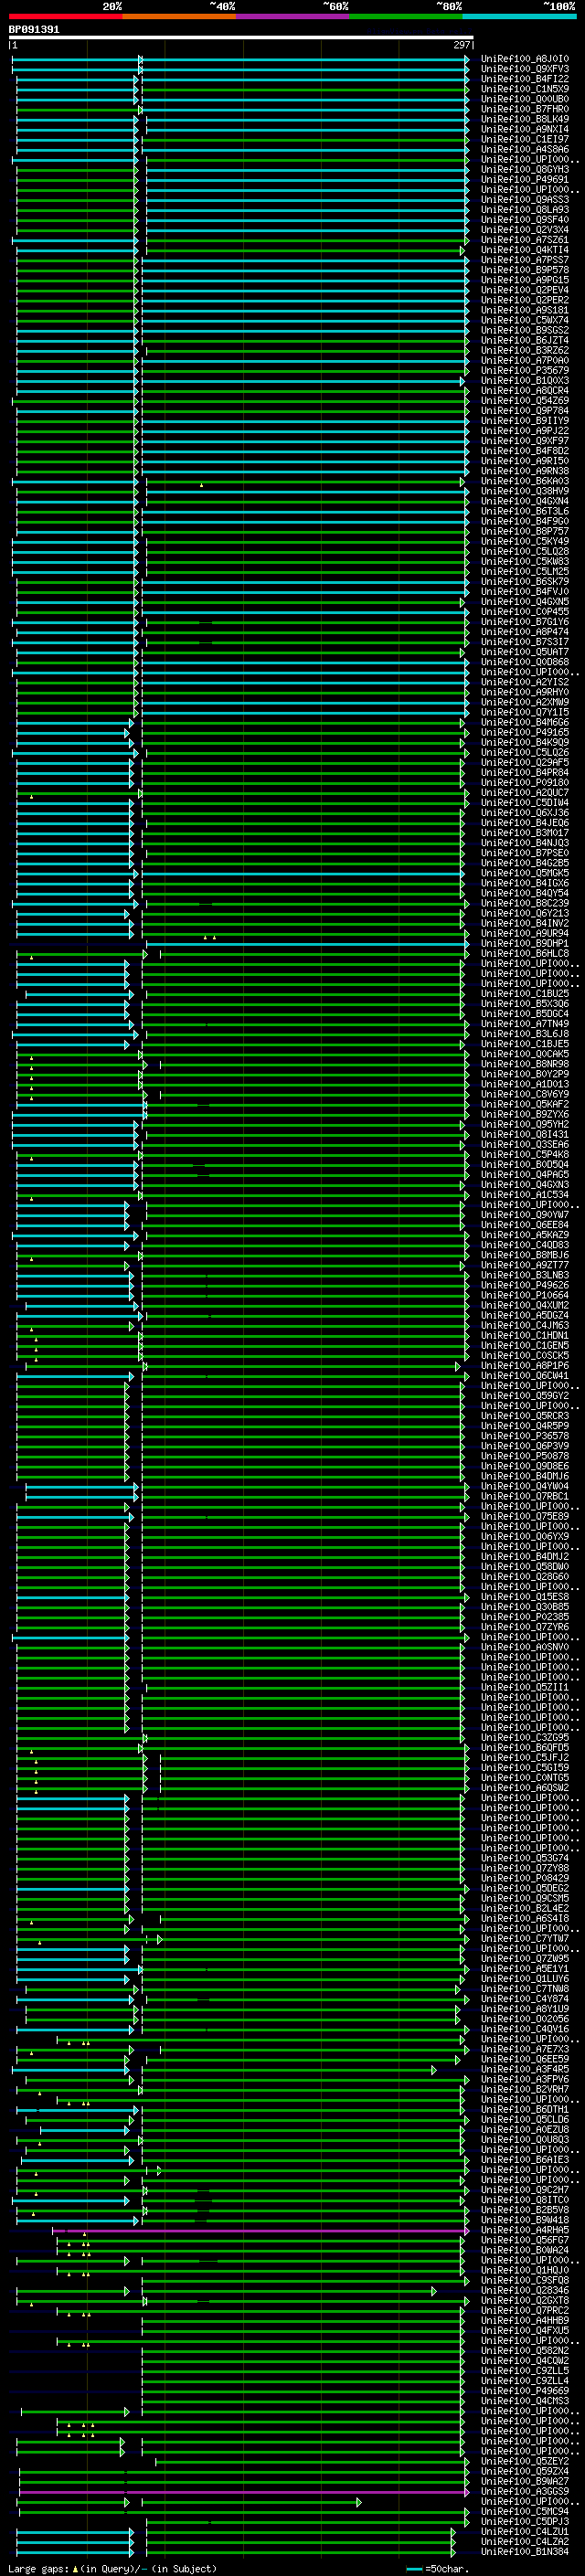Click the orange ~40% identity legend segment
585x2576 pixels.
[x=179, y=16]
